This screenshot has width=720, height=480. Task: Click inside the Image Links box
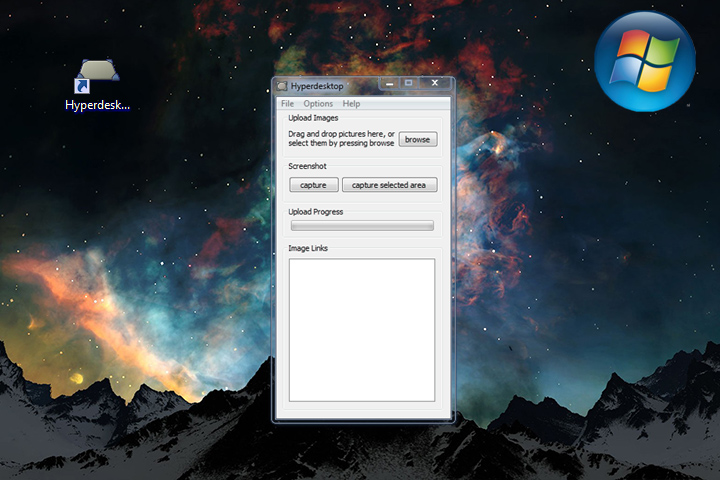pos(362,330)
